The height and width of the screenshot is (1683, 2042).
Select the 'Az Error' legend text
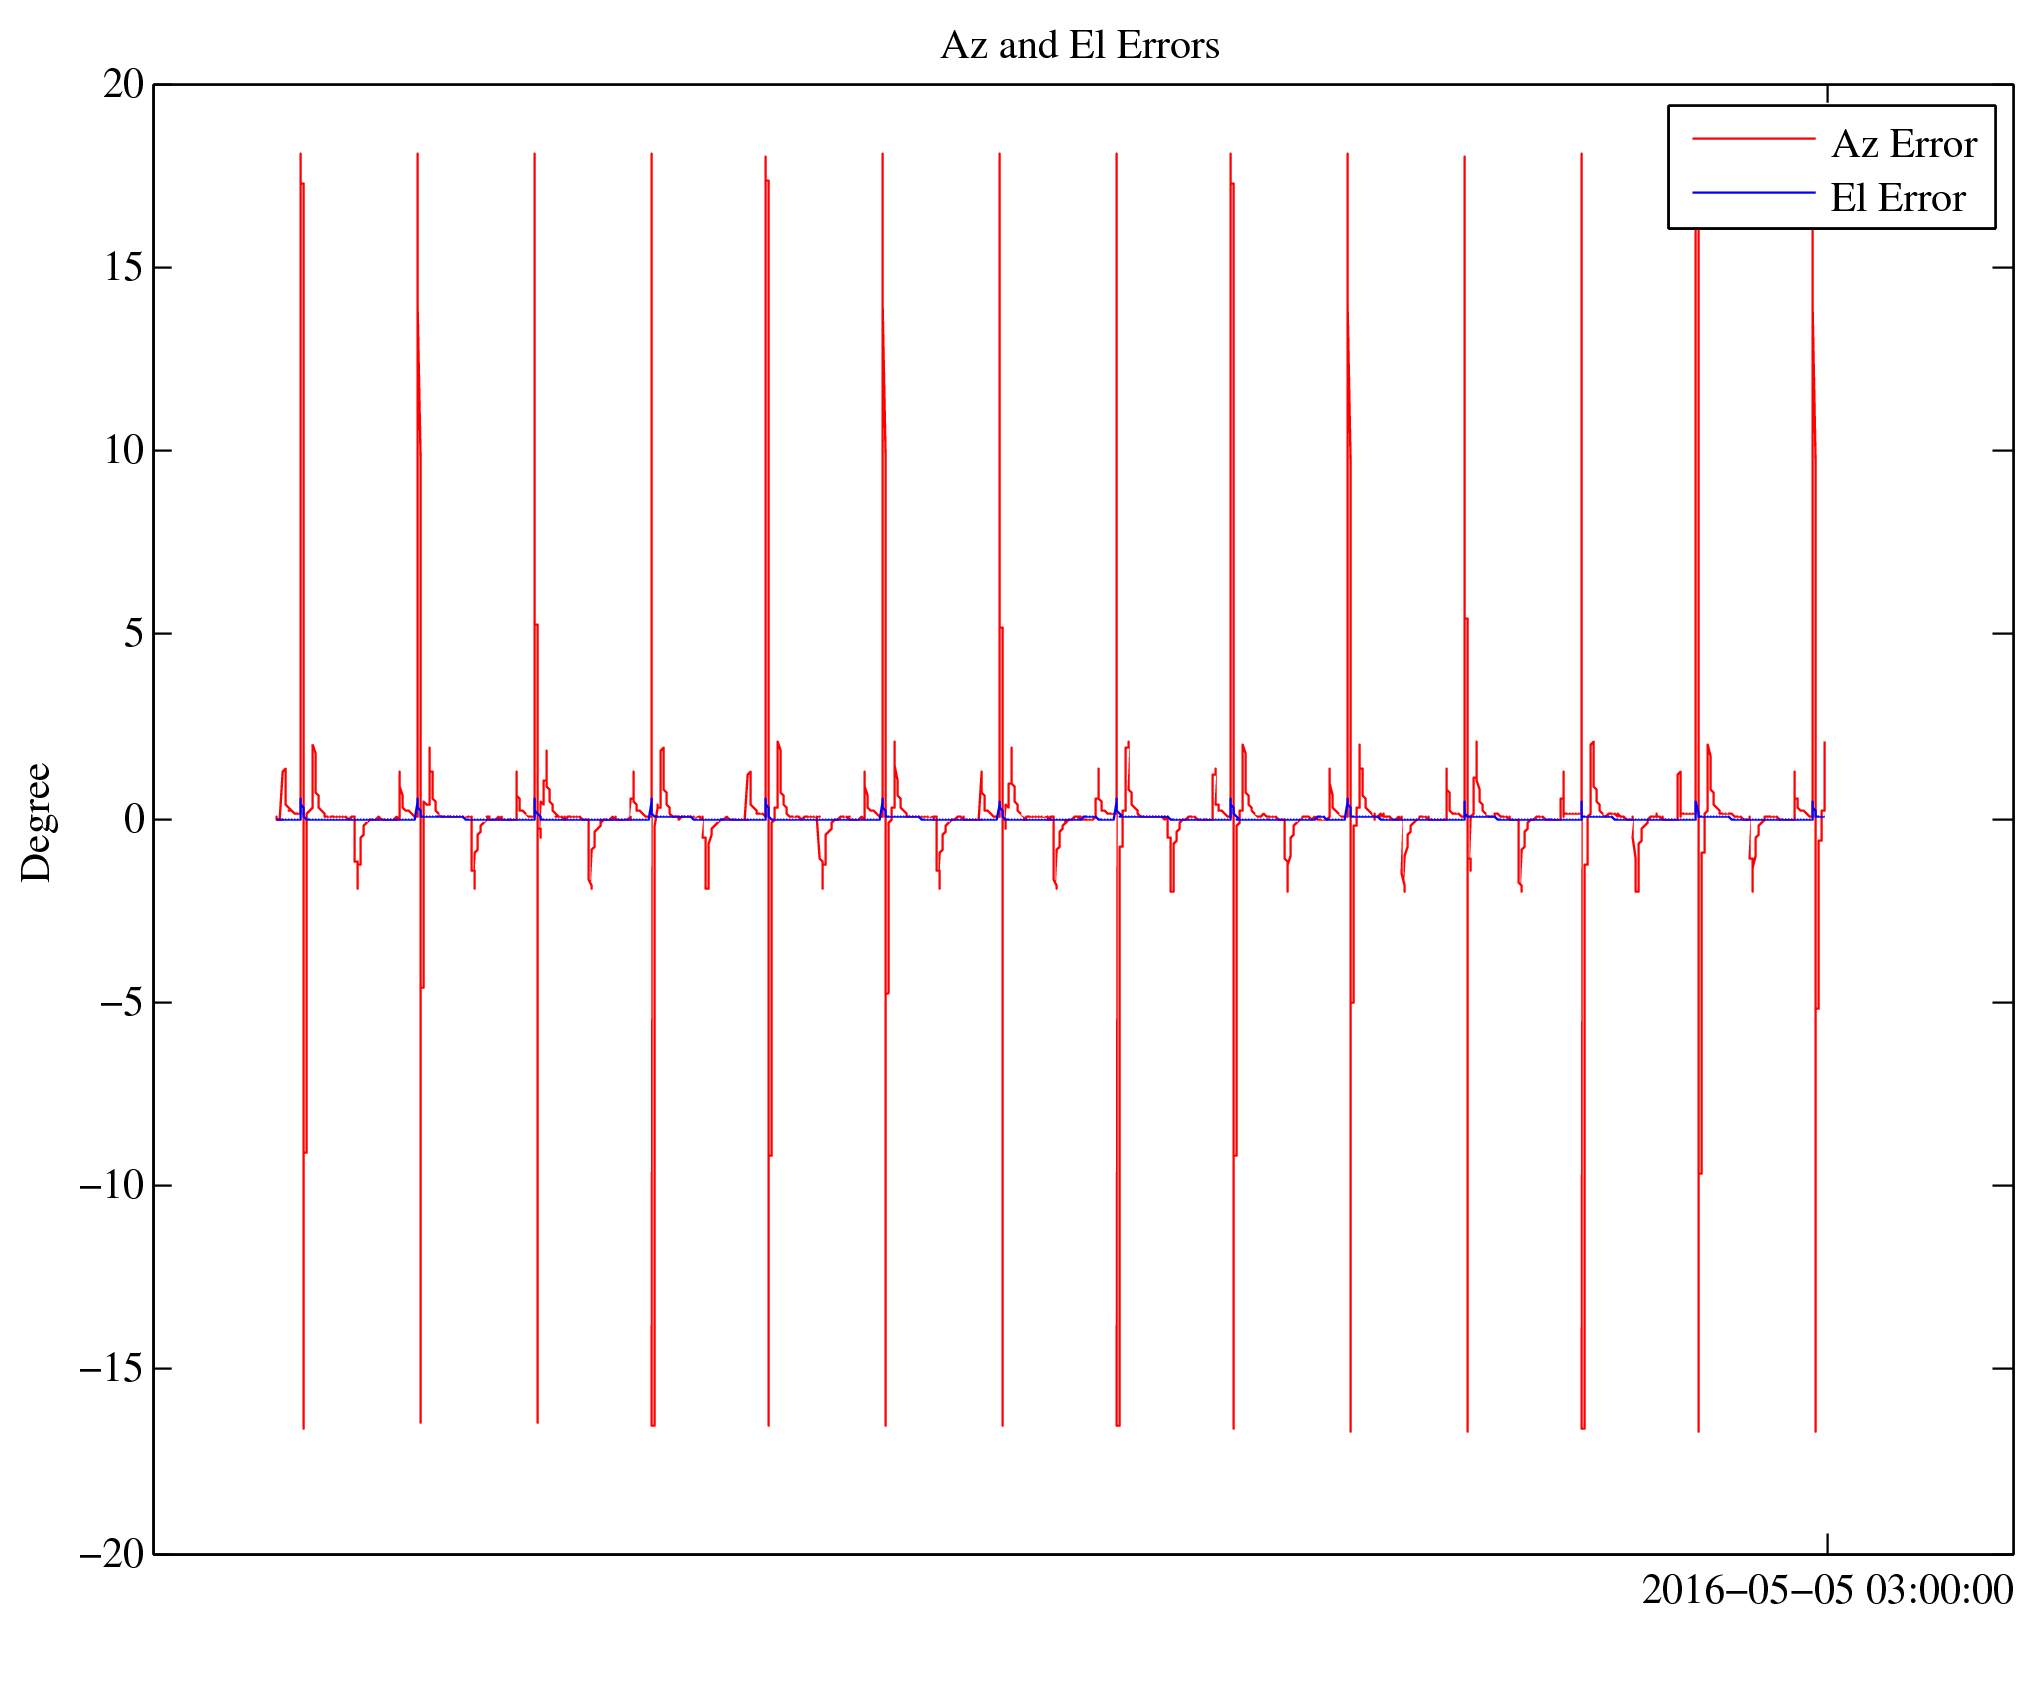coord(1903,145)
